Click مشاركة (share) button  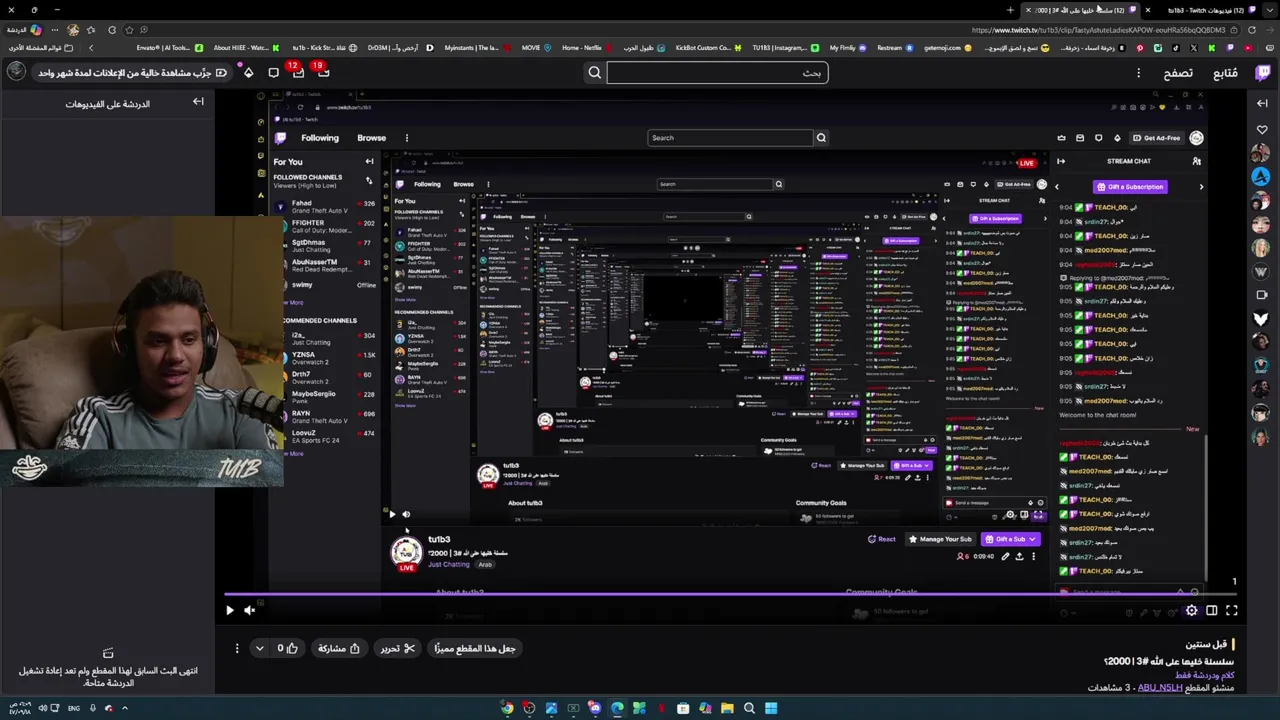pyautogui.click(x=339, y=648)
